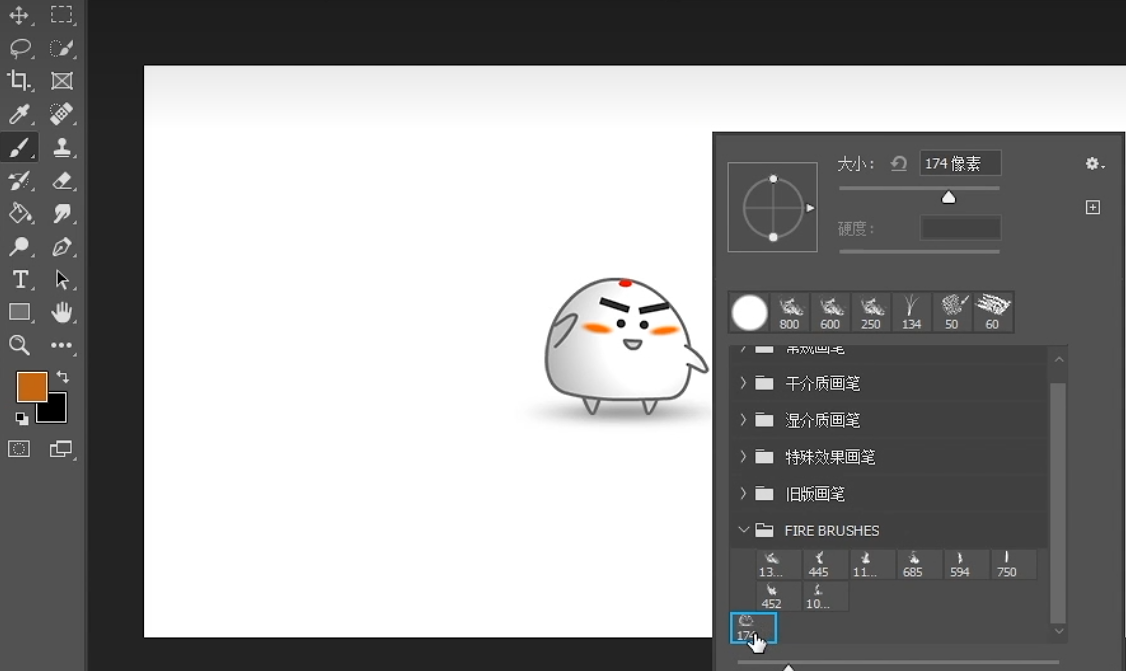This screenshot has width=1126, height=671.
Task: Expand the 特殊效果画笔 folder
Action: 743,456
